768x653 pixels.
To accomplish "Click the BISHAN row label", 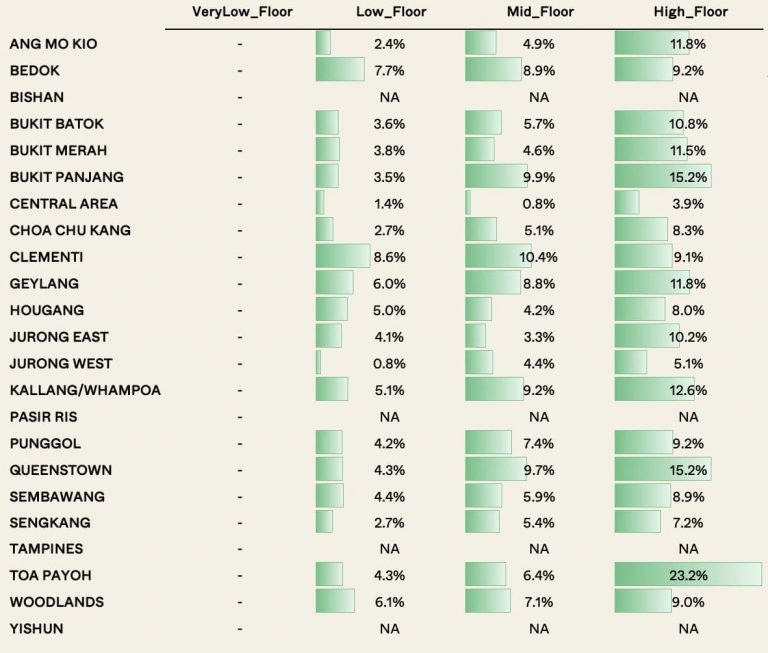I will click(x=37, y=97).
